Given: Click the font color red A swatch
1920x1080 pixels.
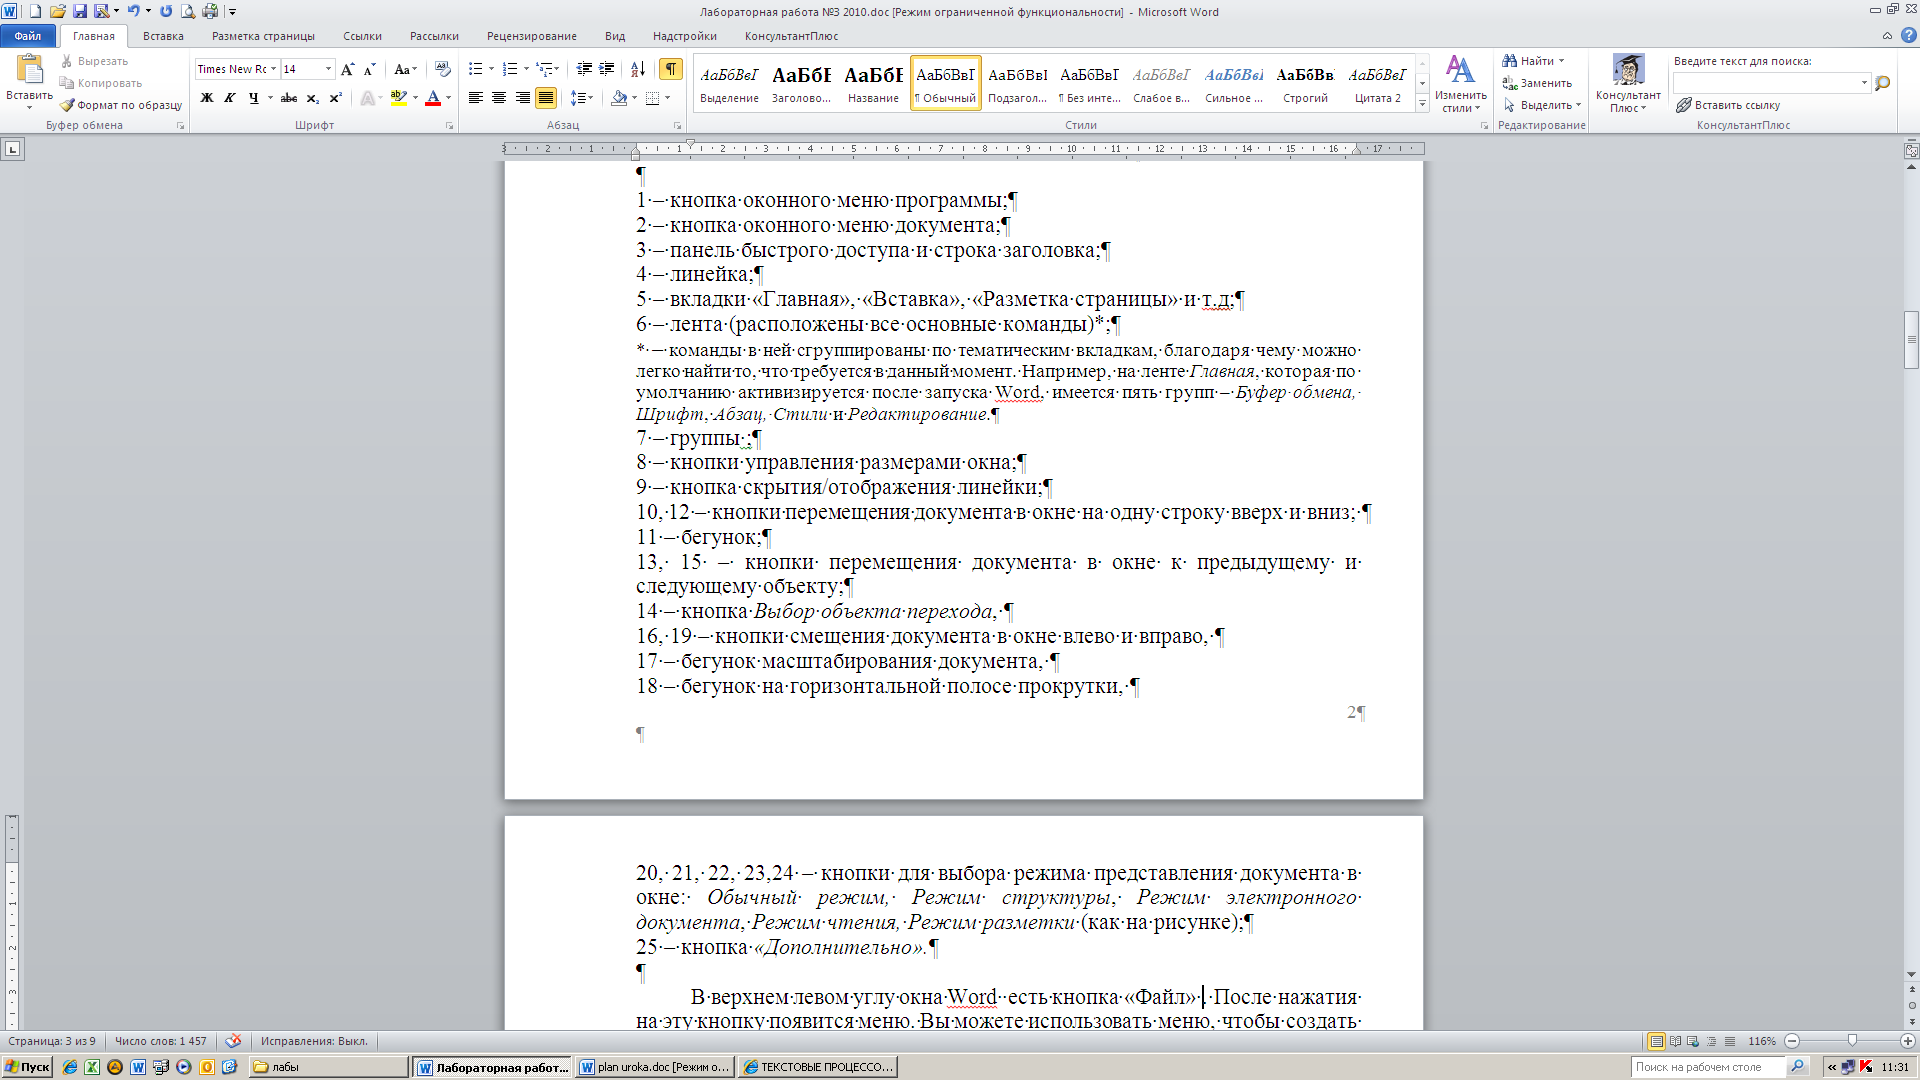Looking at the screenshot, I should [433, 98].
